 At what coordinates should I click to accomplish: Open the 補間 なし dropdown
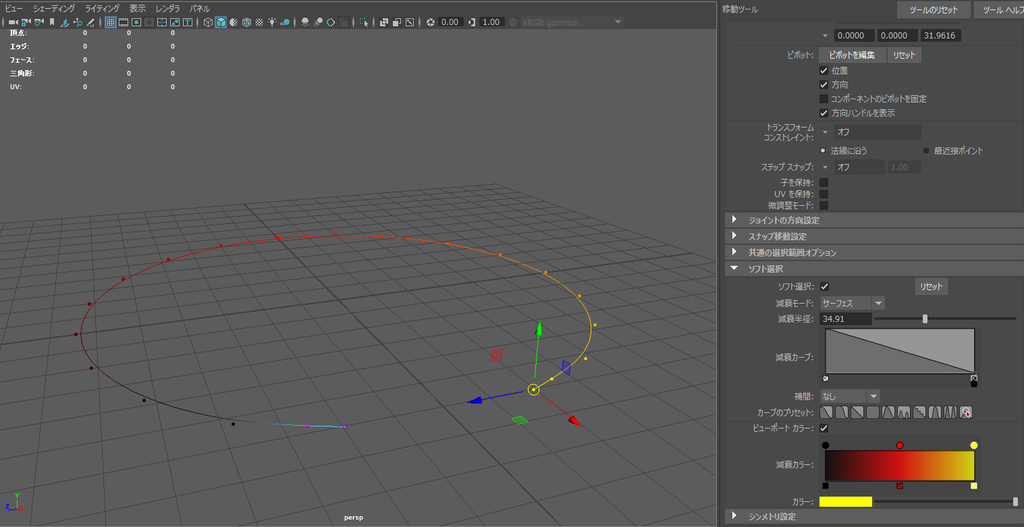coord(850,396)
